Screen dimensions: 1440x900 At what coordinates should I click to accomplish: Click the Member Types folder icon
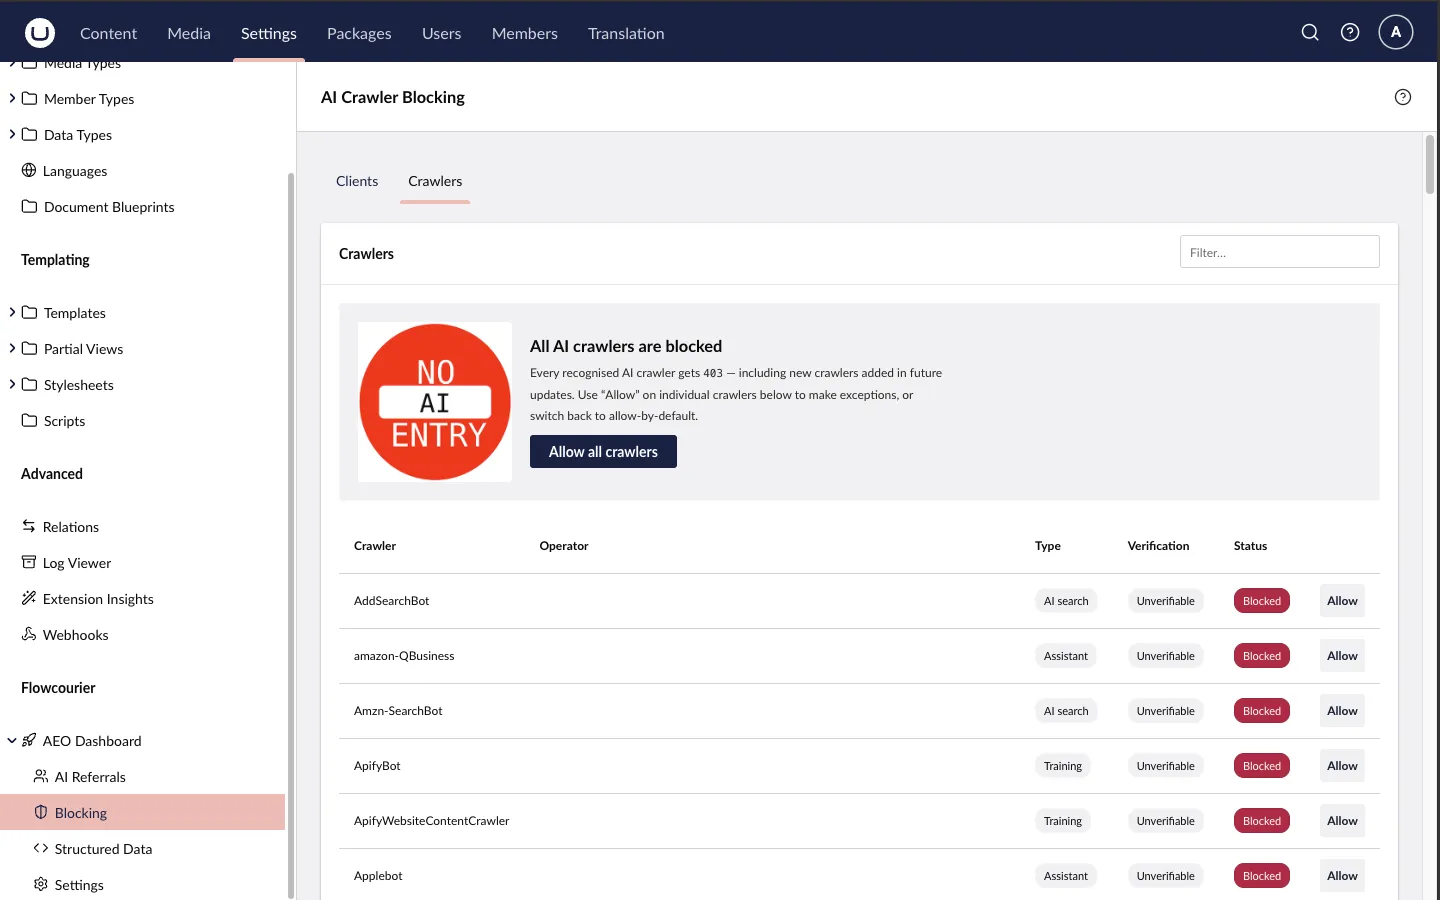point(30,98)
